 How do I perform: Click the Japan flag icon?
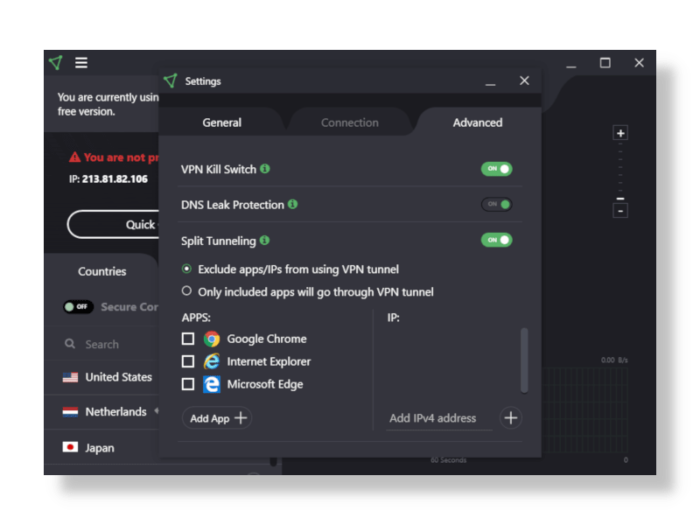click(70, 447)
